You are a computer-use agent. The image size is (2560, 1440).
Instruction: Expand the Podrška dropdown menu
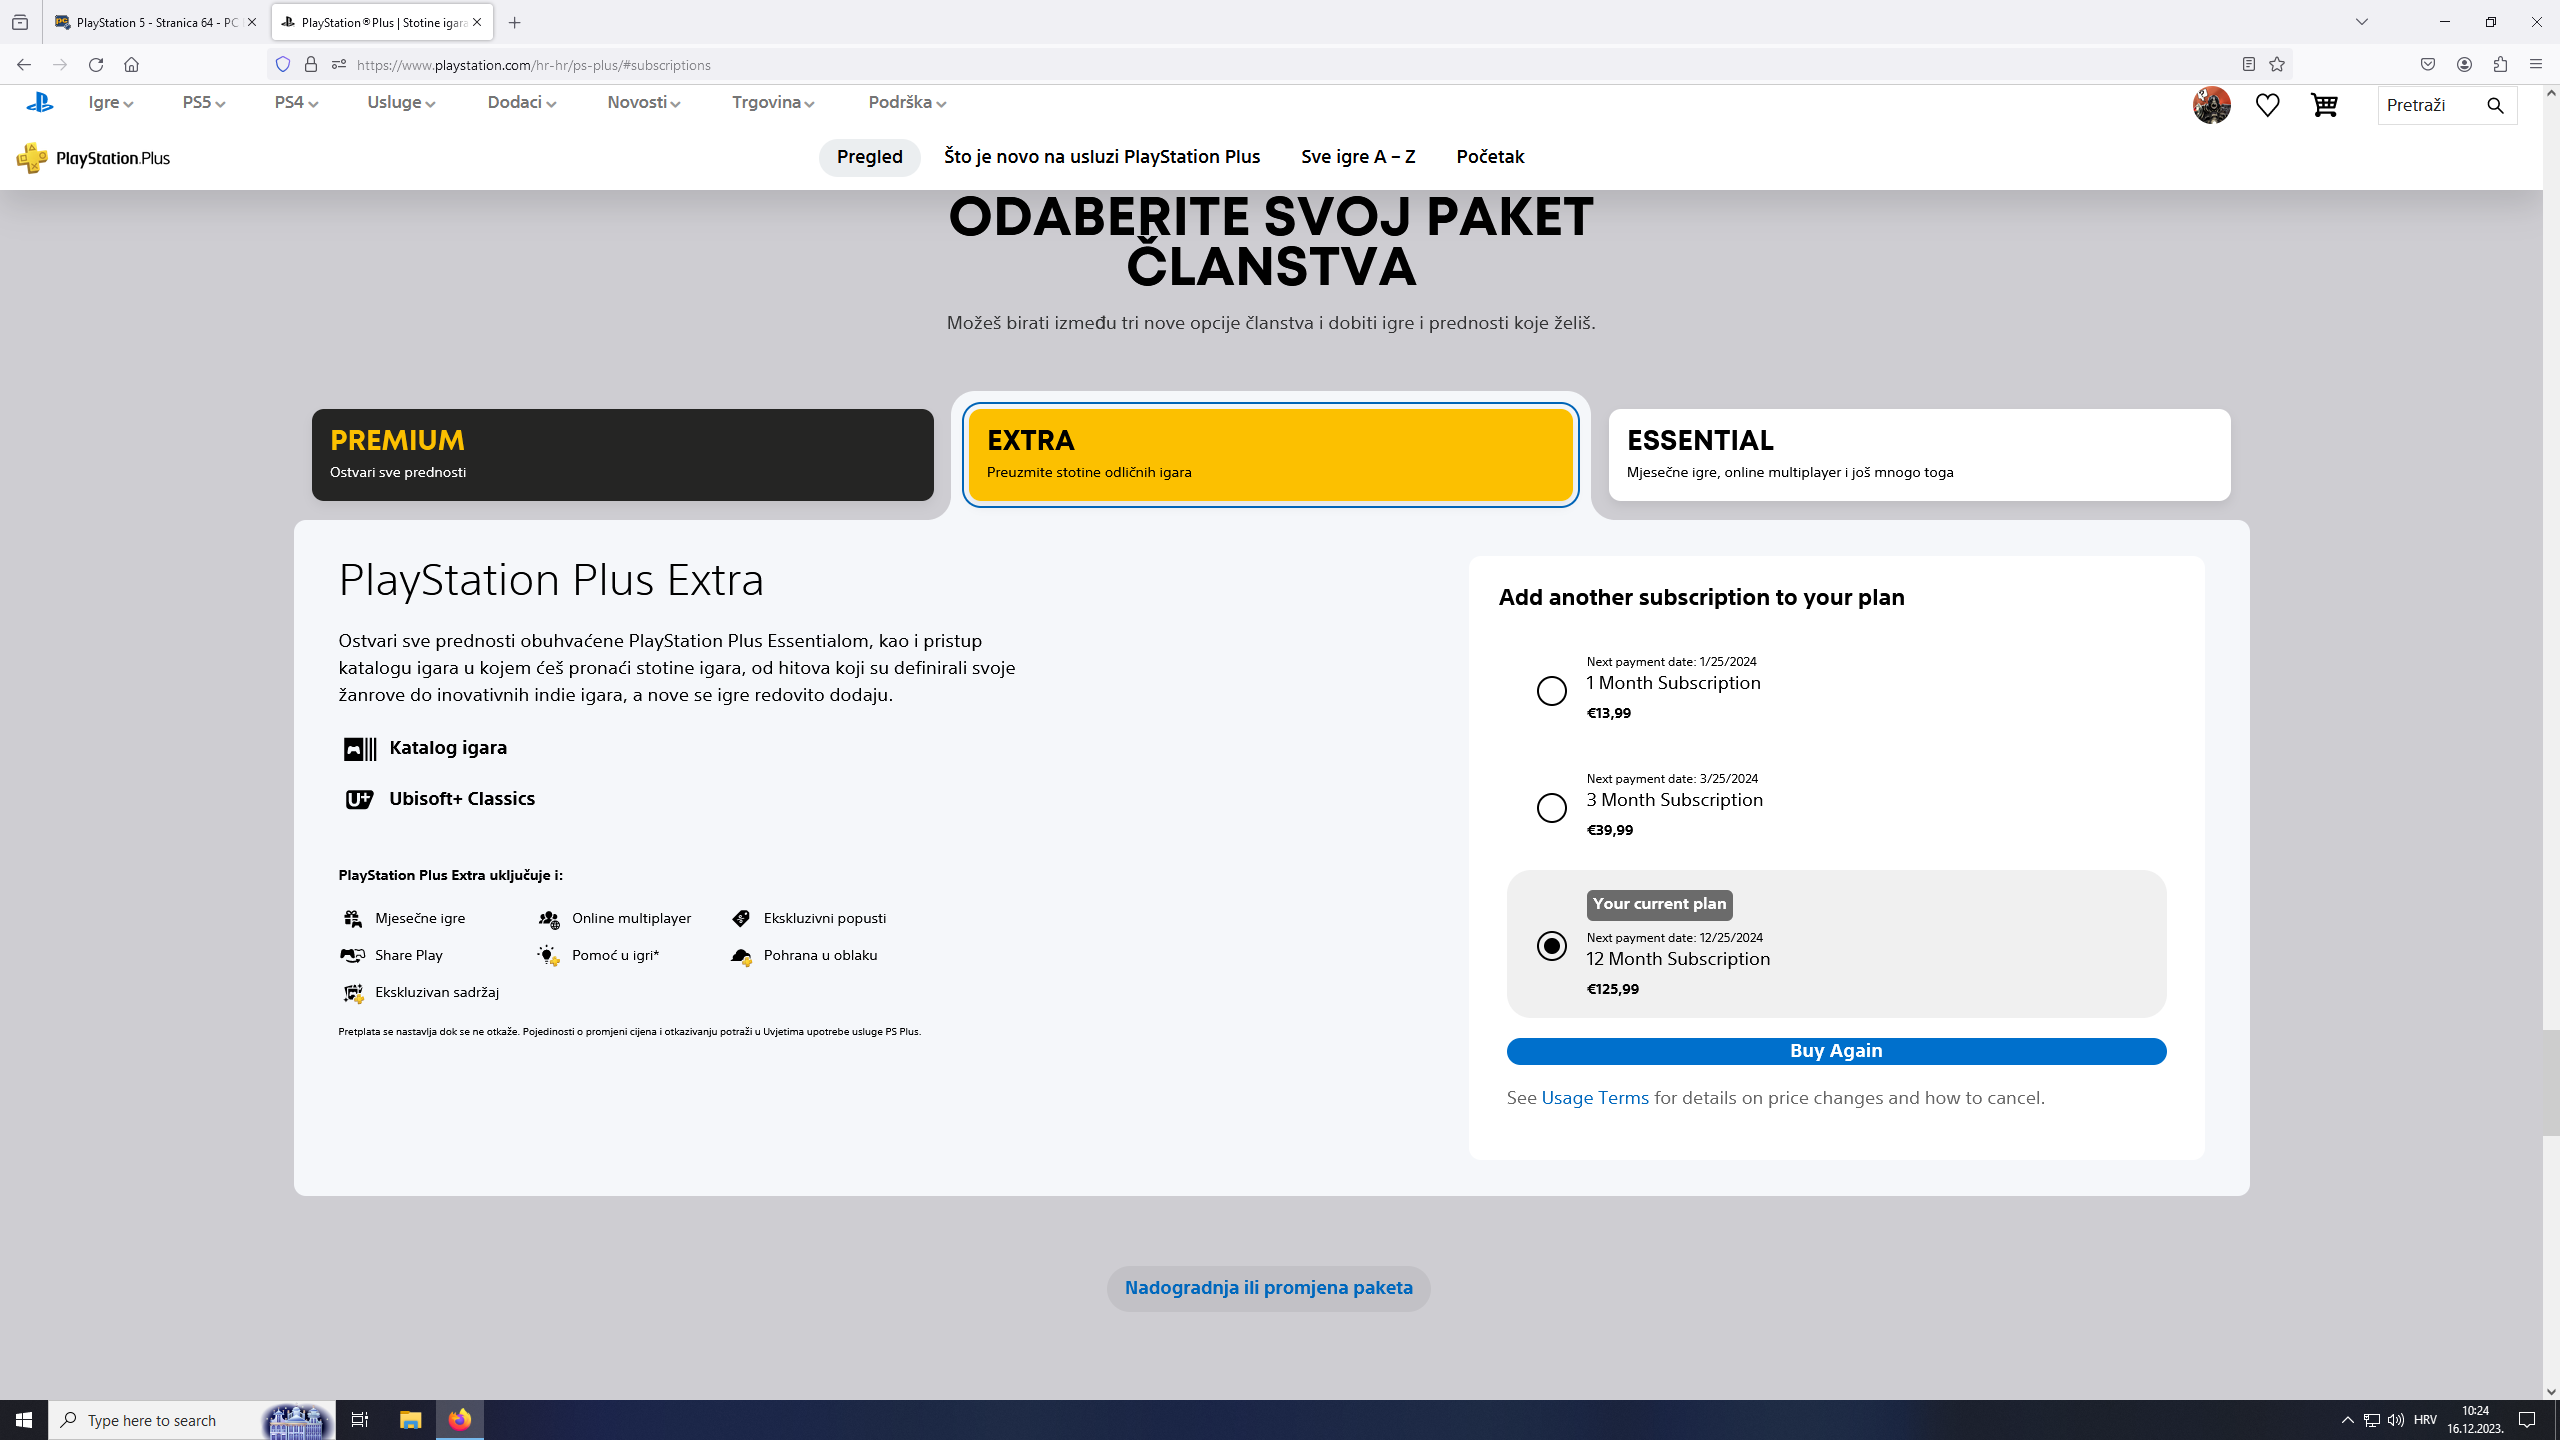906,102
